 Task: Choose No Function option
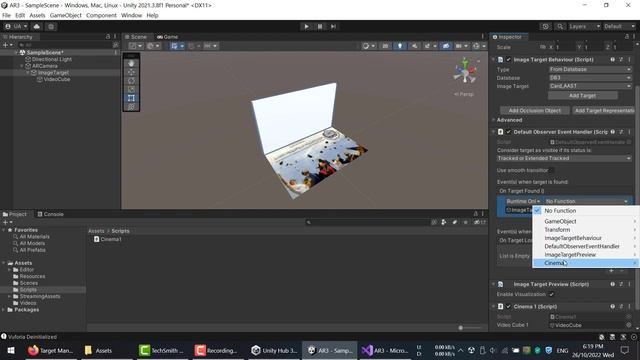point(585,211)
